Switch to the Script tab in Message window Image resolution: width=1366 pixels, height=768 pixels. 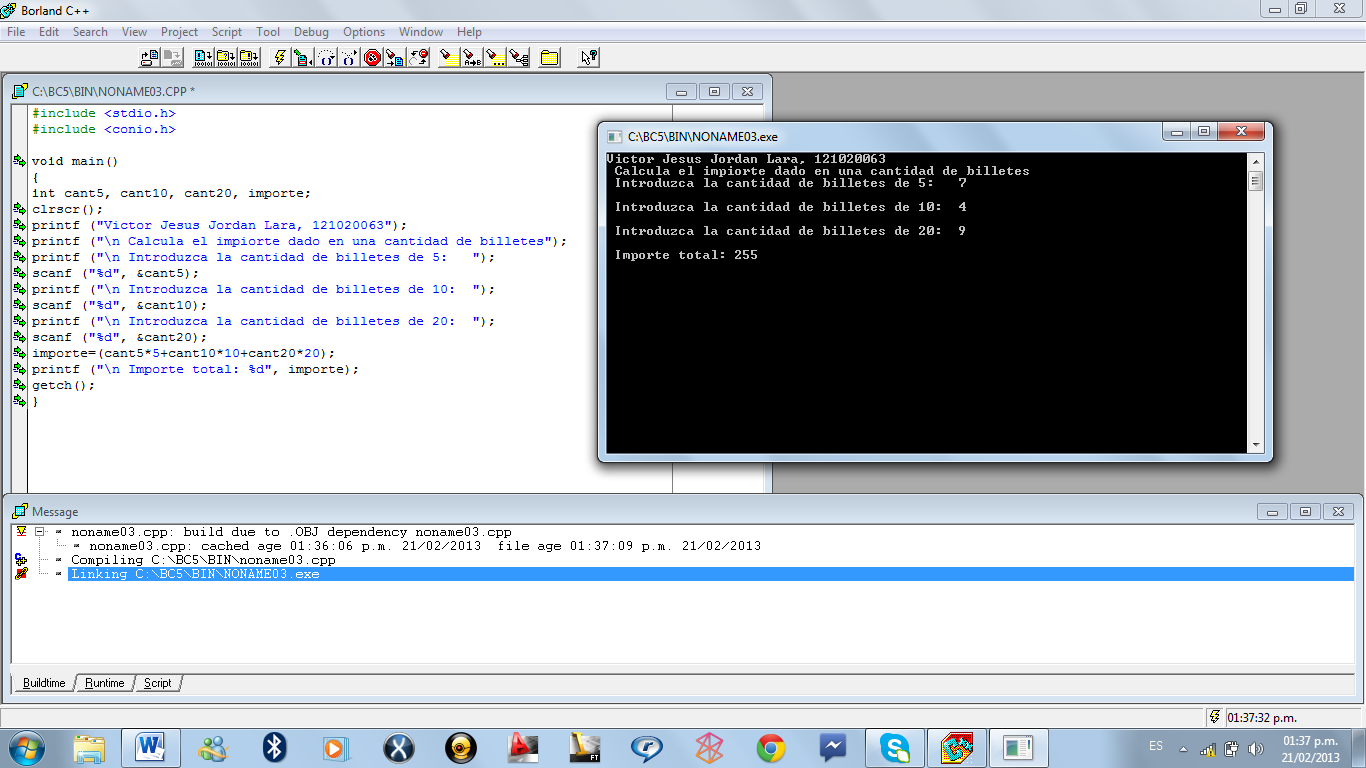click(x=157, y=682)
